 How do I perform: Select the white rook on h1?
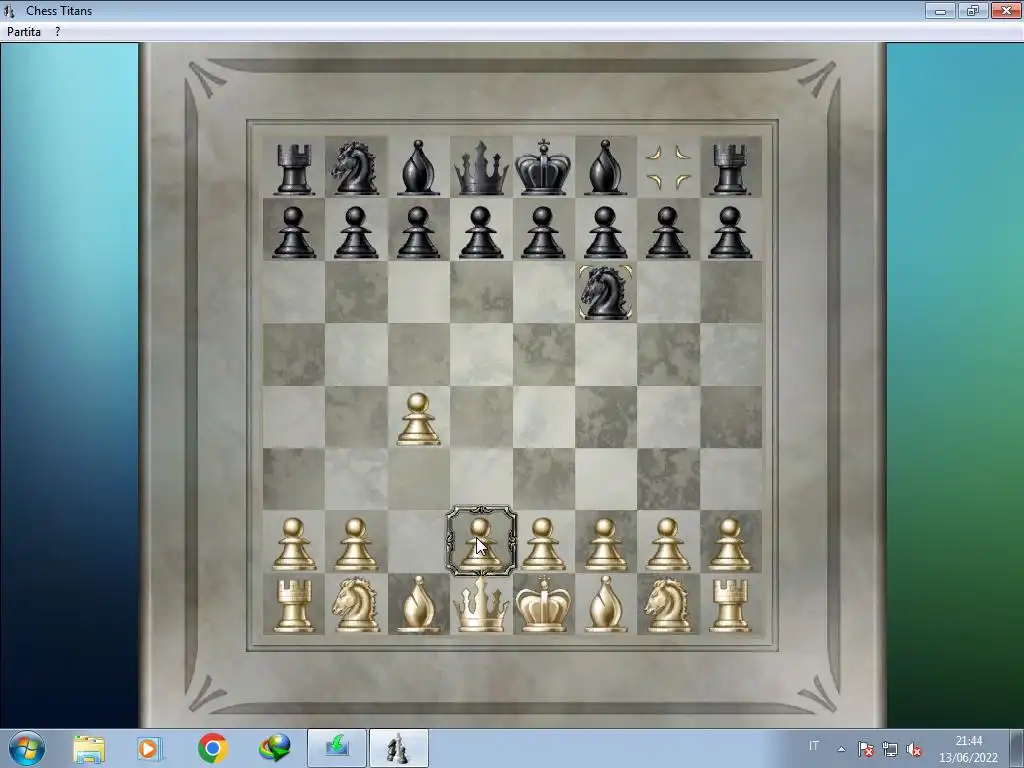pyautogui.click(x=730, y=606)
